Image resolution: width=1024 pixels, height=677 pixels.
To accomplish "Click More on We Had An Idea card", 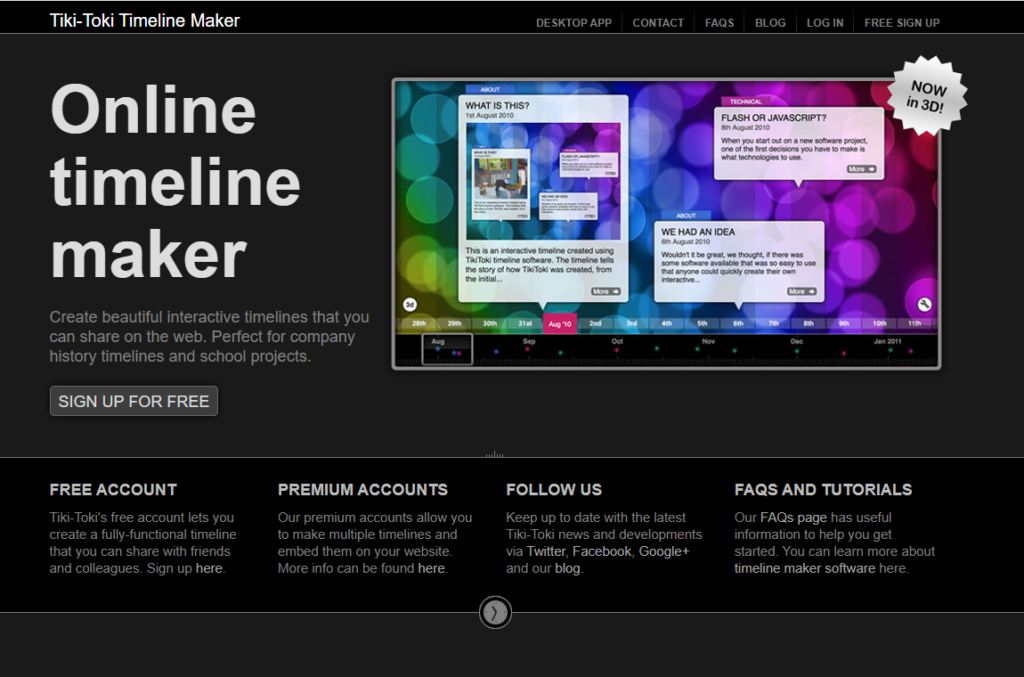I will (x=801, y=291).
